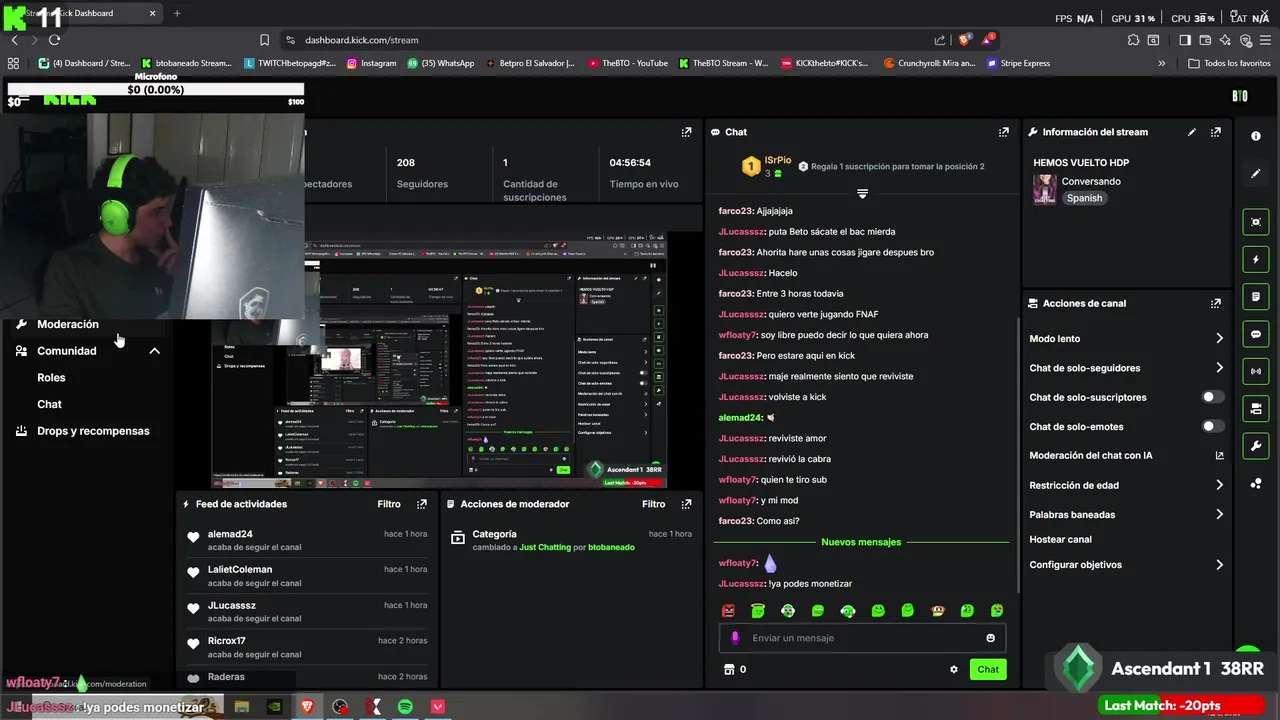The image size is (1280, 720).
Task: Expand Configurar objetivos options
Action: pos(1219,565)
